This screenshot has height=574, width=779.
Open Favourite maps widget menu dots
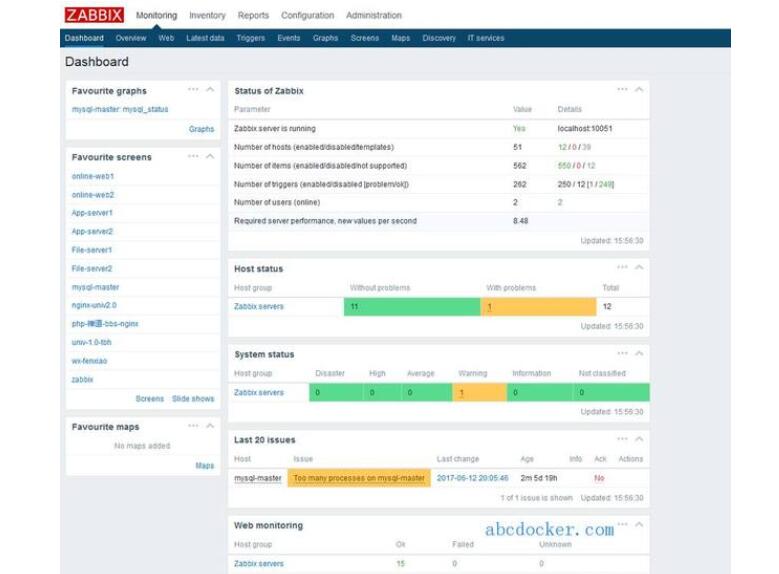[x=193, y=426]
